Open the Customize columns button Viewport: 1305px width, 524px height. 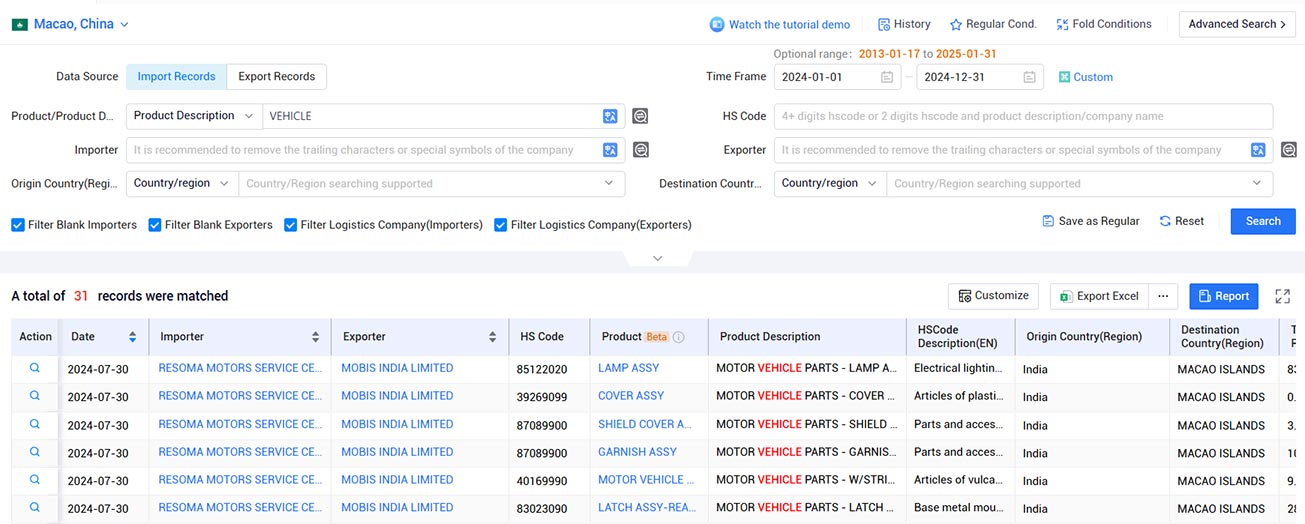(x=993, y=296)
